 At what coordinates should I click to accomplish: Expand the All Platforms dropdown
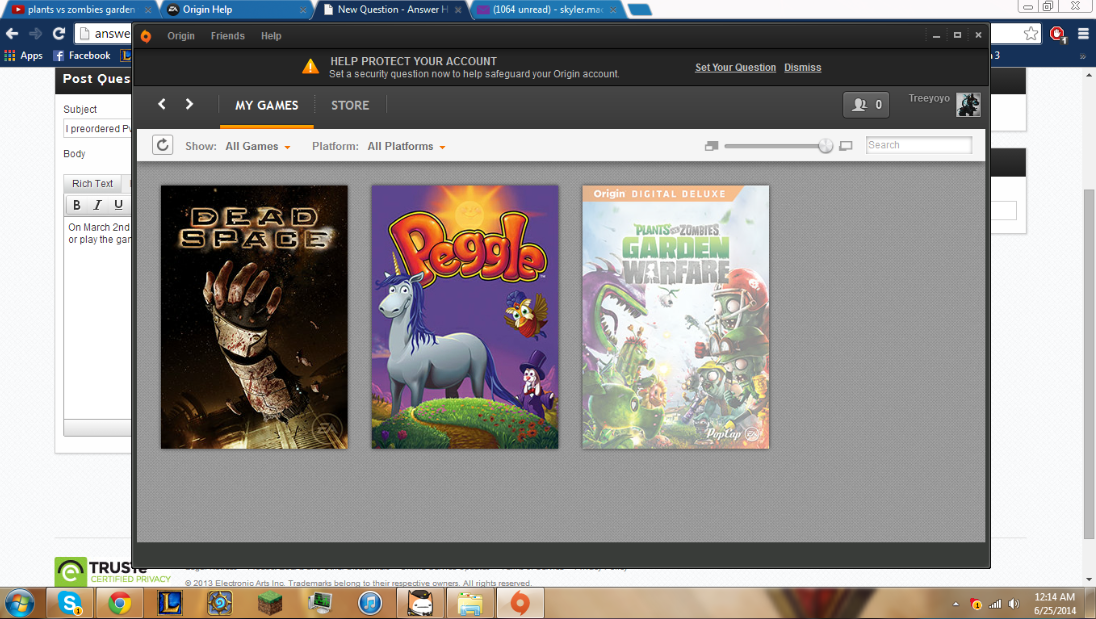pyautogui.click(x=406, y=146)
